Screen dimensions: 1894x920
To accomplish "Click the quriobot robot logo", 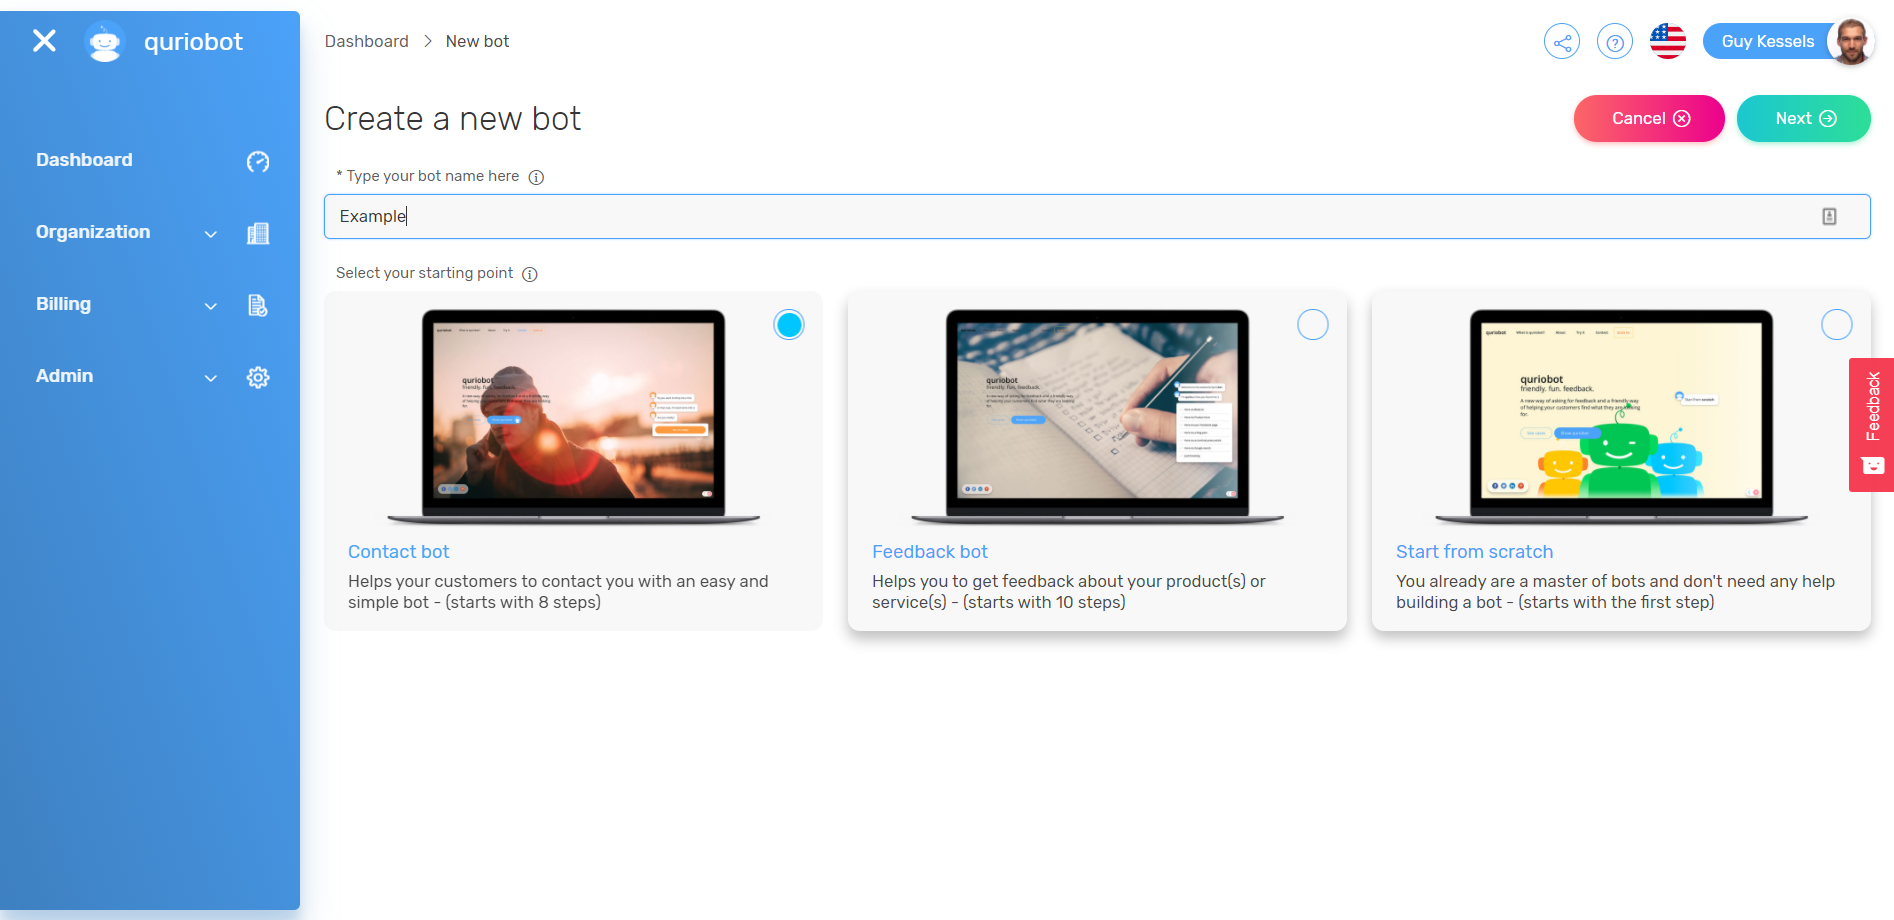I will [x=104, y=42].
